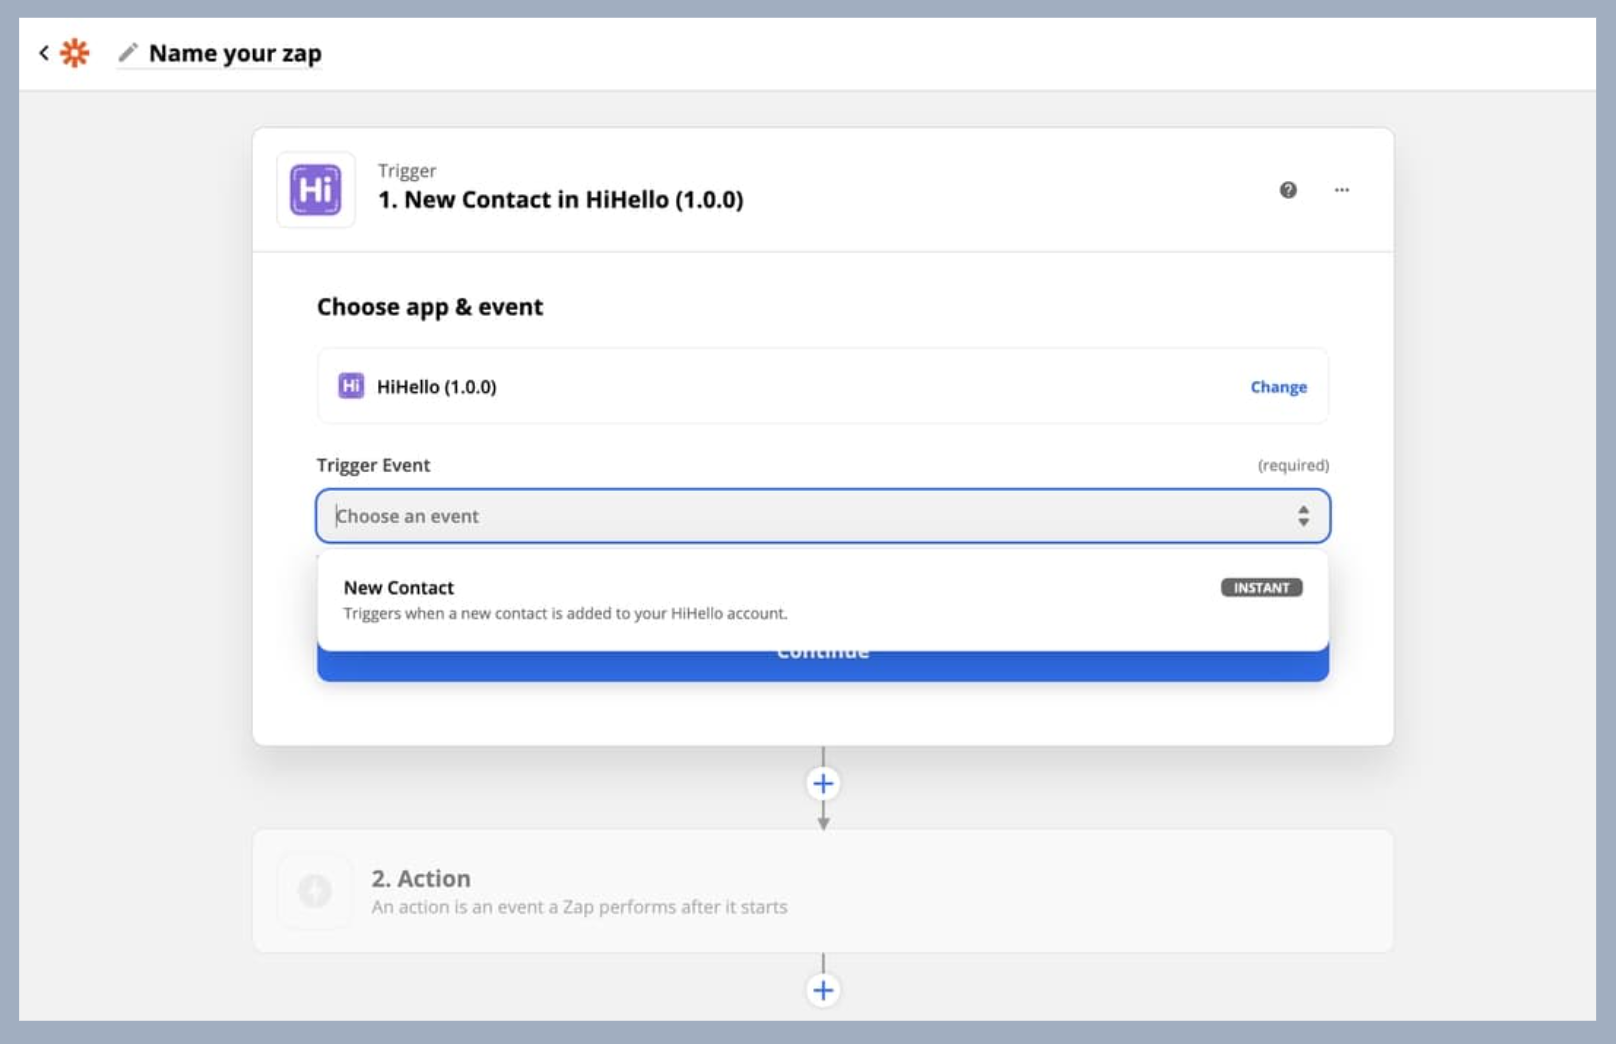Click the small HiHello app icon in app row
The height and width of the screenshot is (1044, 1616).
[351, 386]
